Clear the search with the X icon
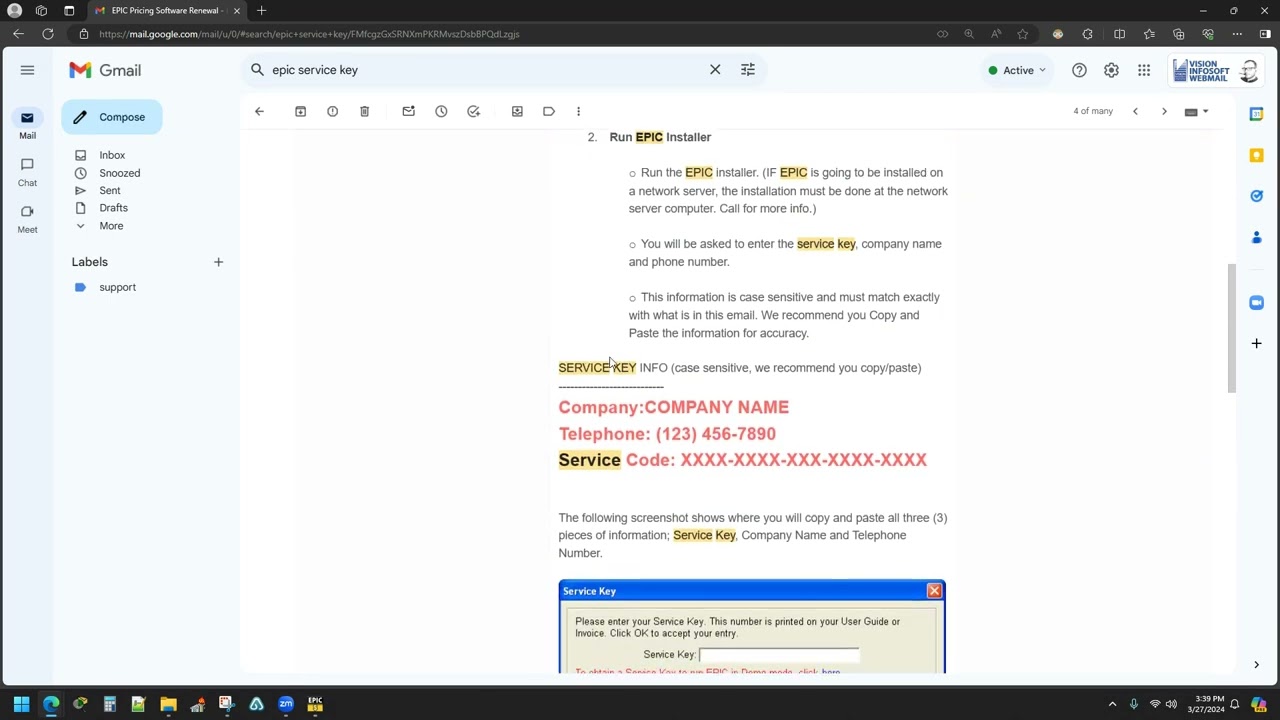1280x720 pixels. [x=715, y=70]
